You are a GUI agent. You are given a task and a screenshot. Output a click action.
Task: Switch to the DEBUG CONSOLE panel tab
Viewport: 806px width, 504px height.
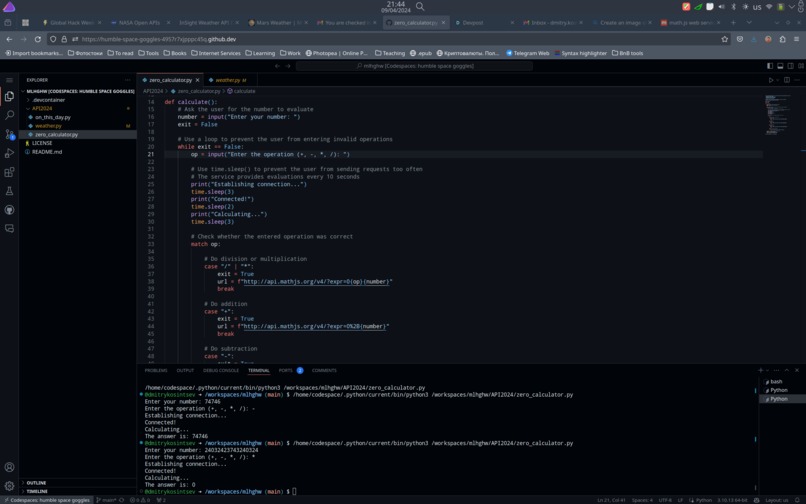click(x=221, y=370)
